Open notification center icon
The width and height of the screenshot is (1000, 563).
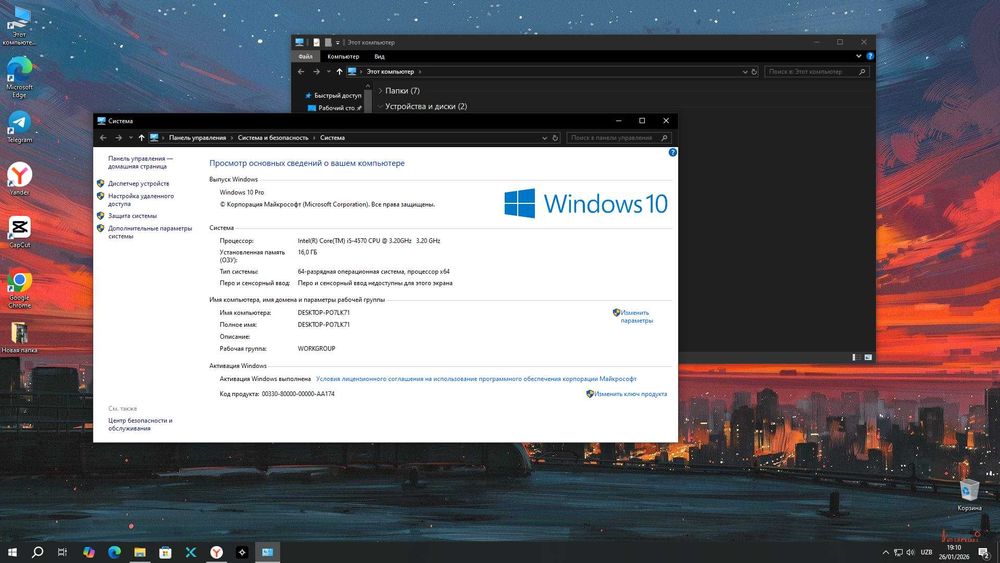[984, 552]
